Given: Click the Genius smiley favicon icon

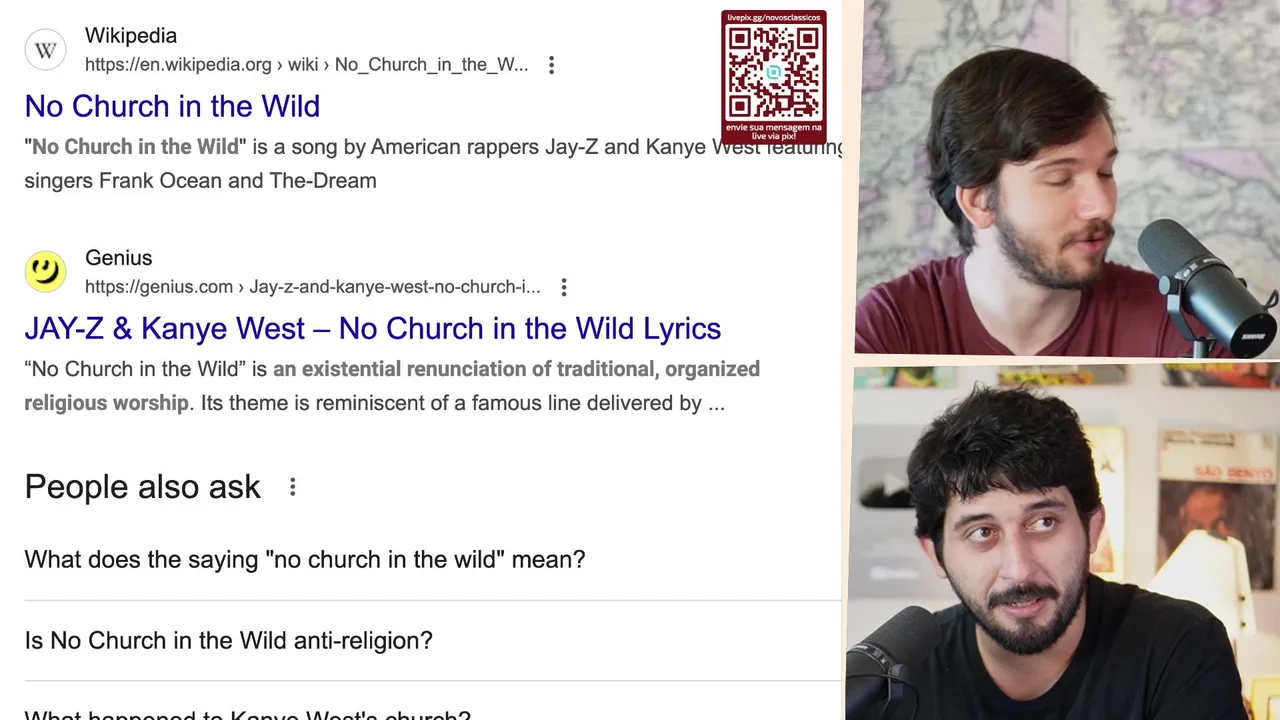Looking at the screenshot, I should coord(45,271).
